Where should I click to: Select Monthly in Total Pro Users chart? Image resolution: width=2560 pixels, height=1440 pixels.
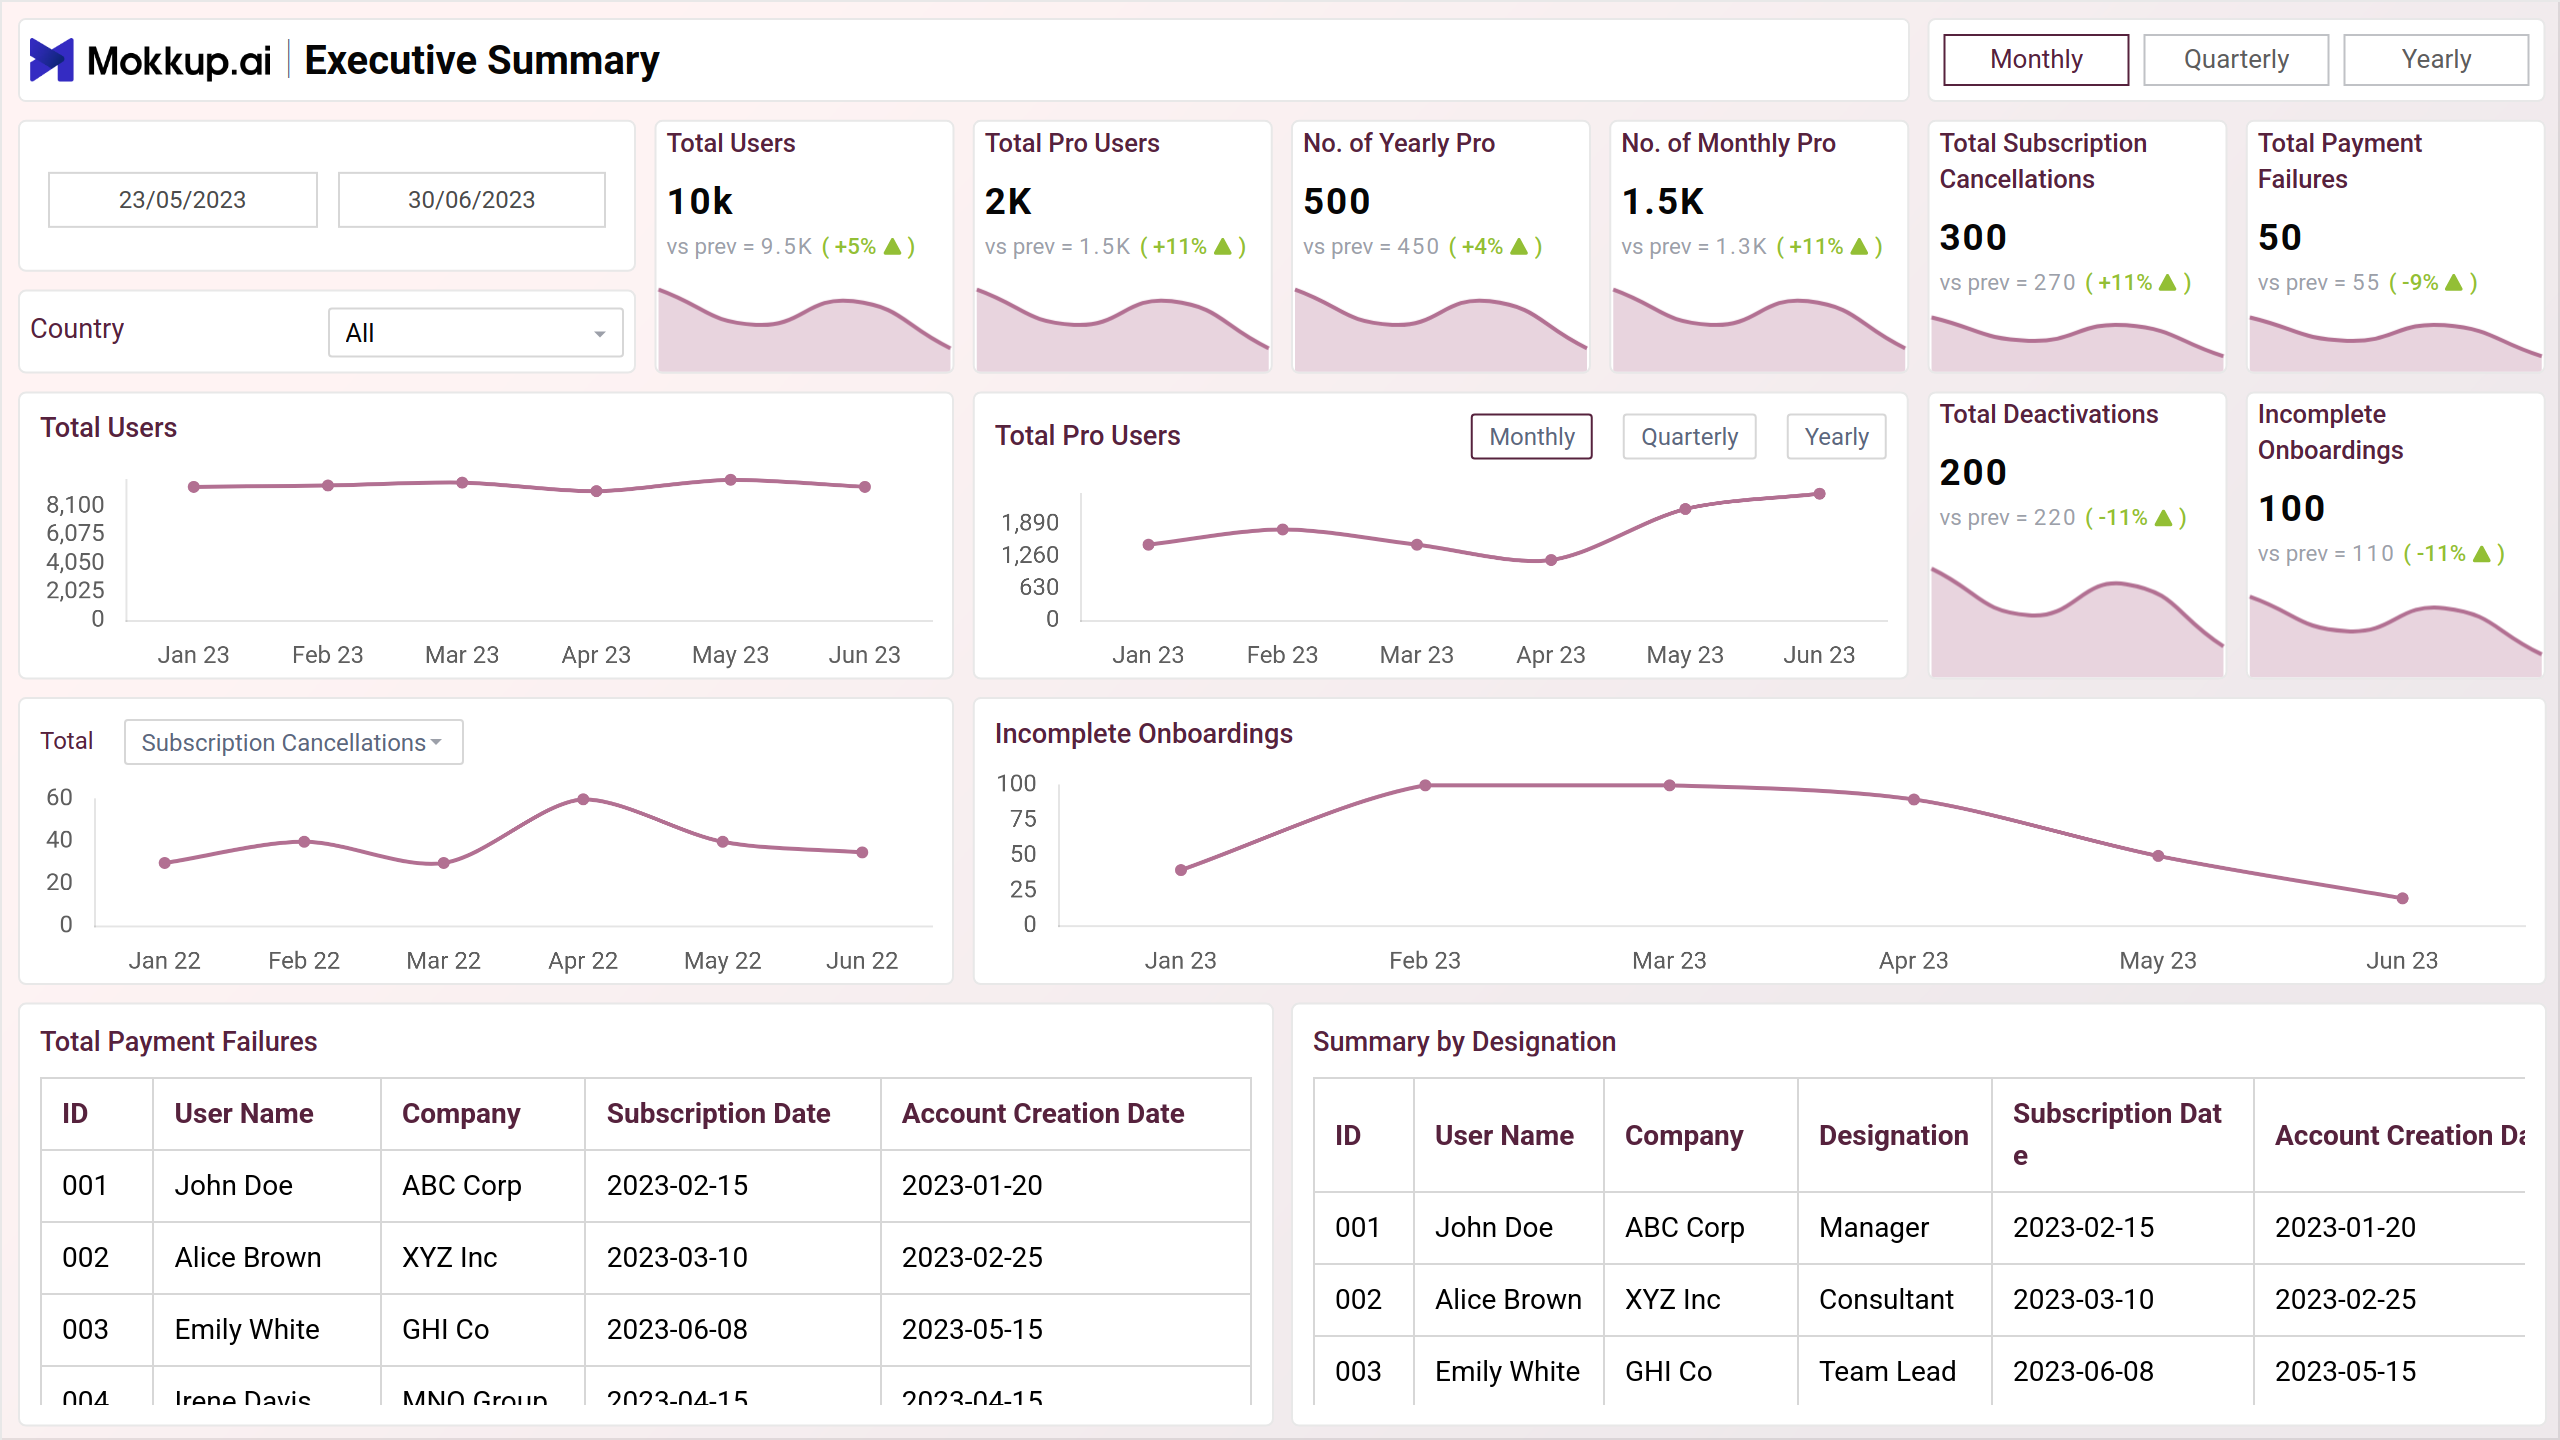(1531, 437)
